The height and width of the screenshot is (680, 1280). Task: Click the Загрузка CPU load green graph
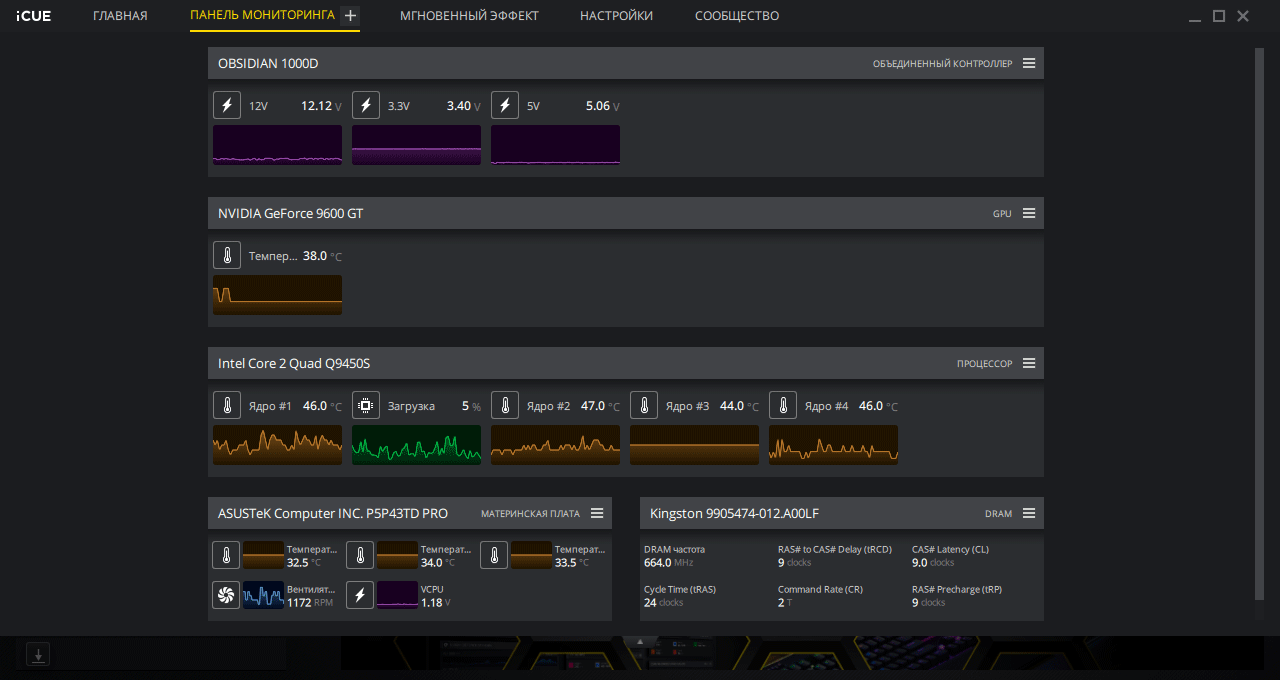[x=416, y=445]
